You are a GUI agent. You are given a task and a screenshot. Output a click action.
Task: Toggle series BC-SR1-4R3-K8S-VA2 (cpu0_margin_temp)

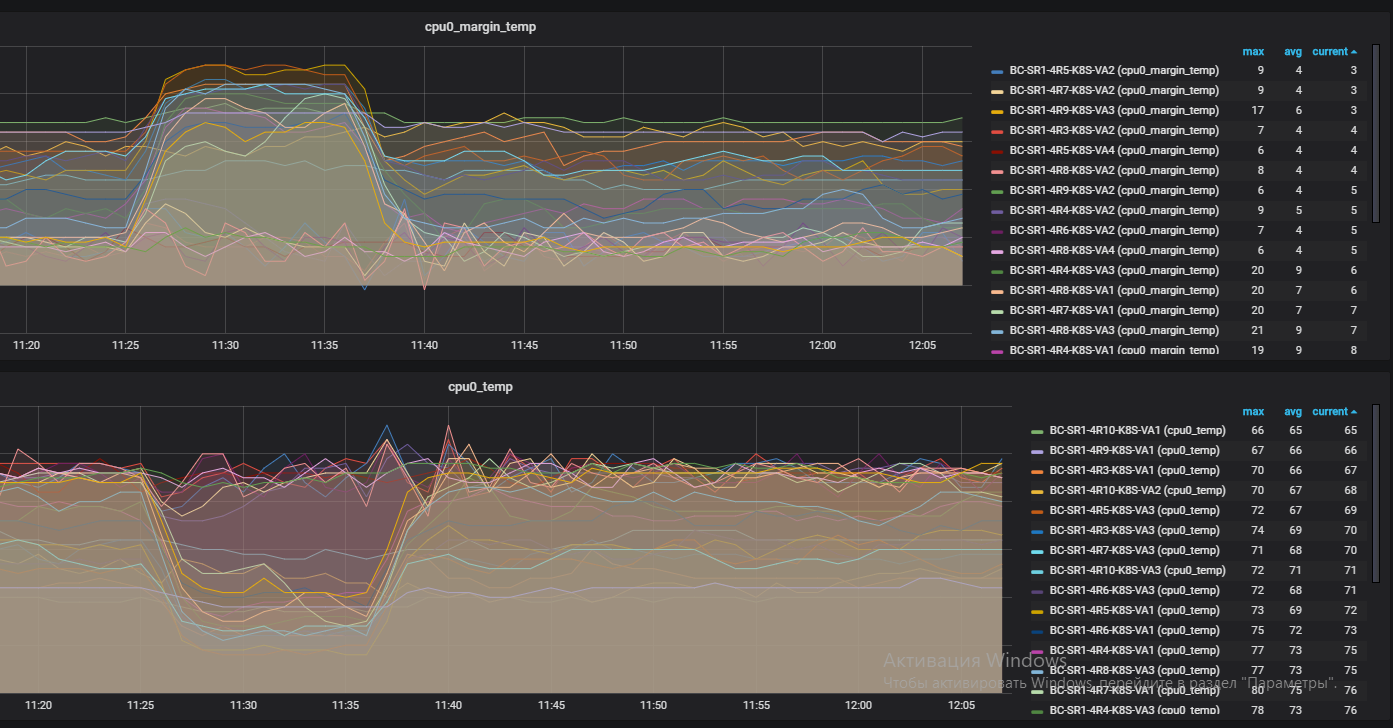(1114, 130)
